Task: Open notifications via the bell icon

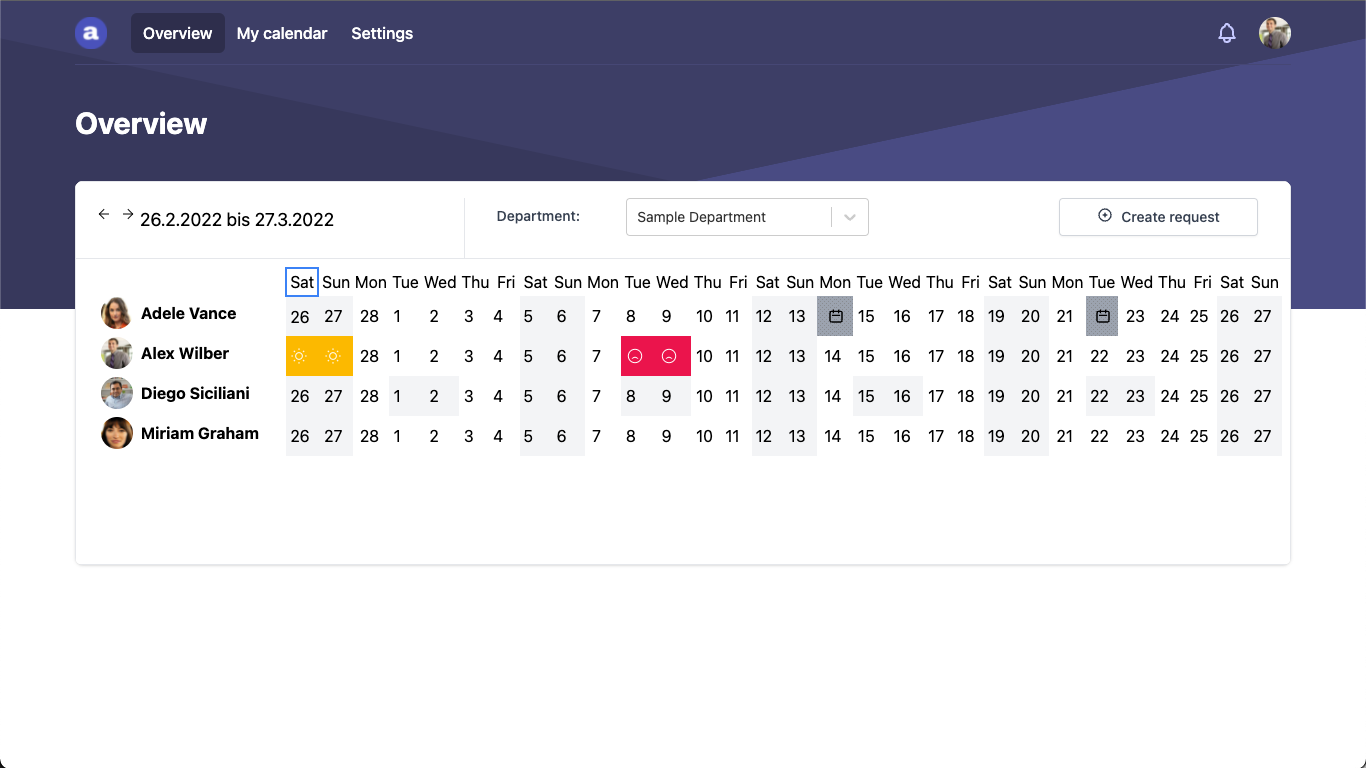Action: click(1226, 33)
